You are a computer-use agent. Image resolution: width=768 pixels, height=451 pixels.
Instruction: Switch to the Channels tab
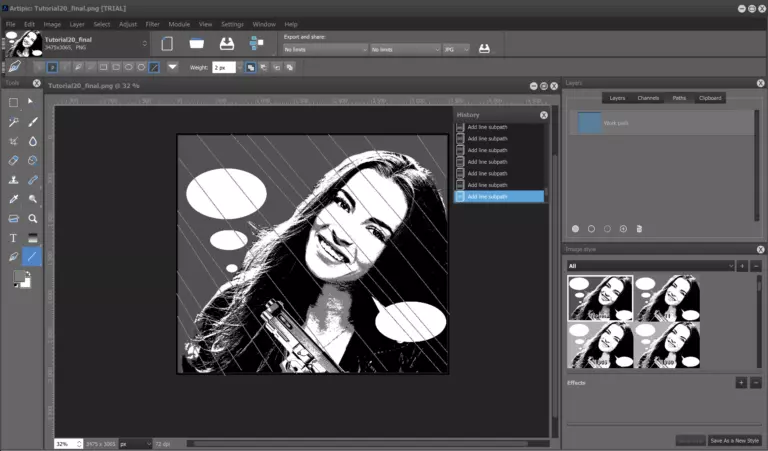648,98
